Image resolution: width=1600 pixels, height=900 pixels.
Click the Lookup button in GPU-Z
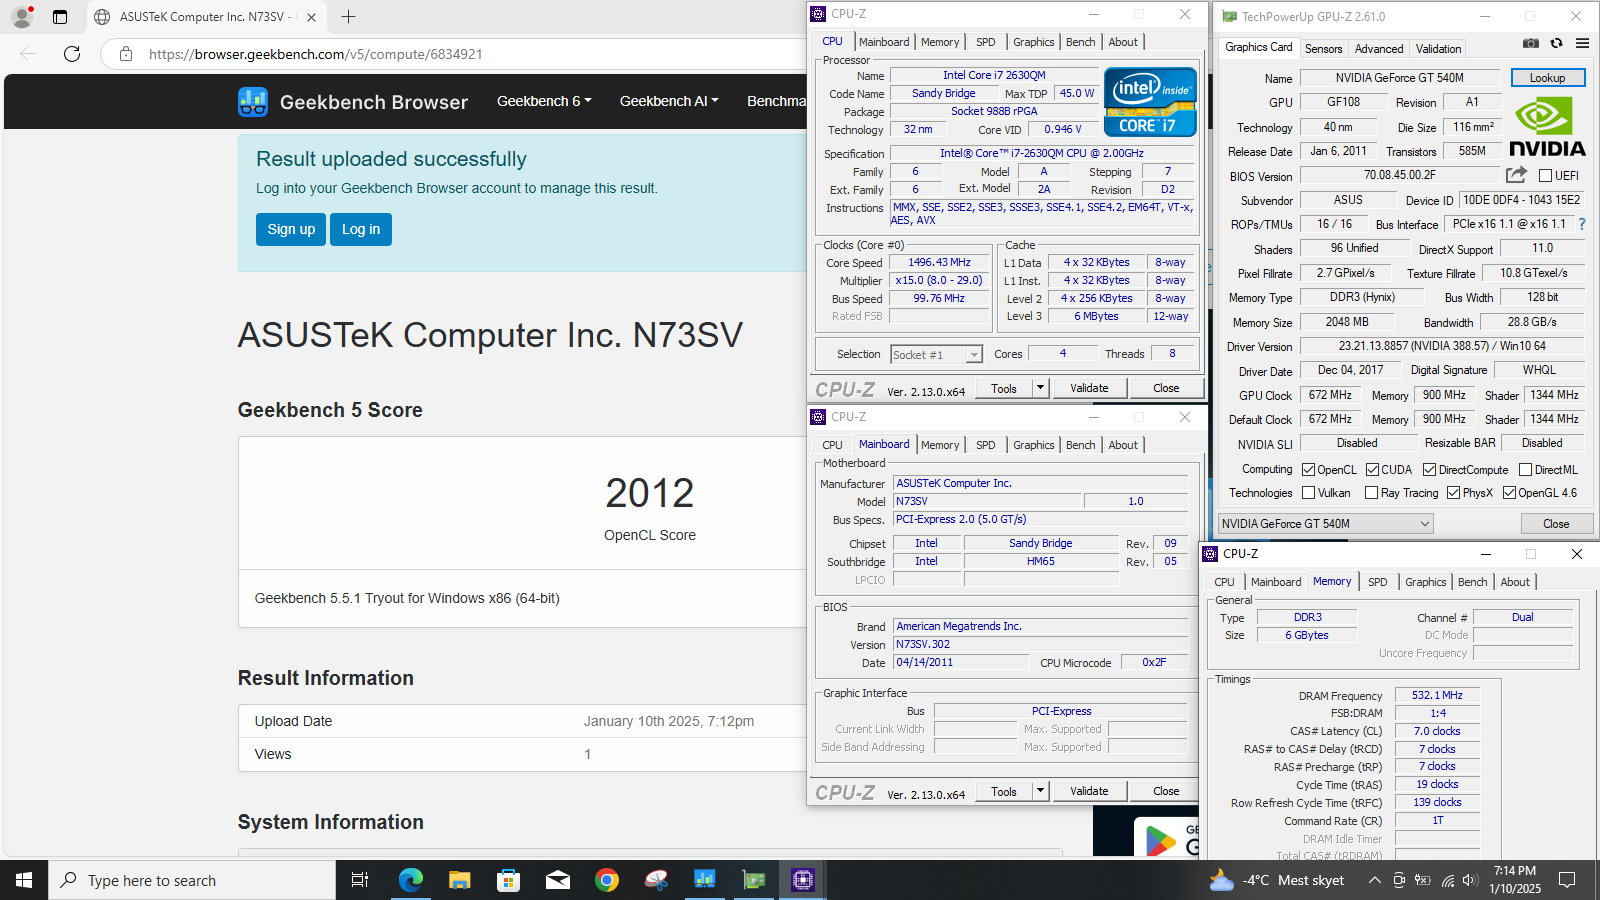1547,78
